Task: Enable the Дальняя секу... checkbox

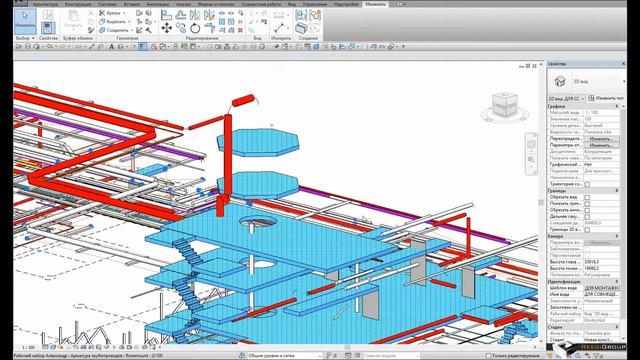Action: coord(587,217)
